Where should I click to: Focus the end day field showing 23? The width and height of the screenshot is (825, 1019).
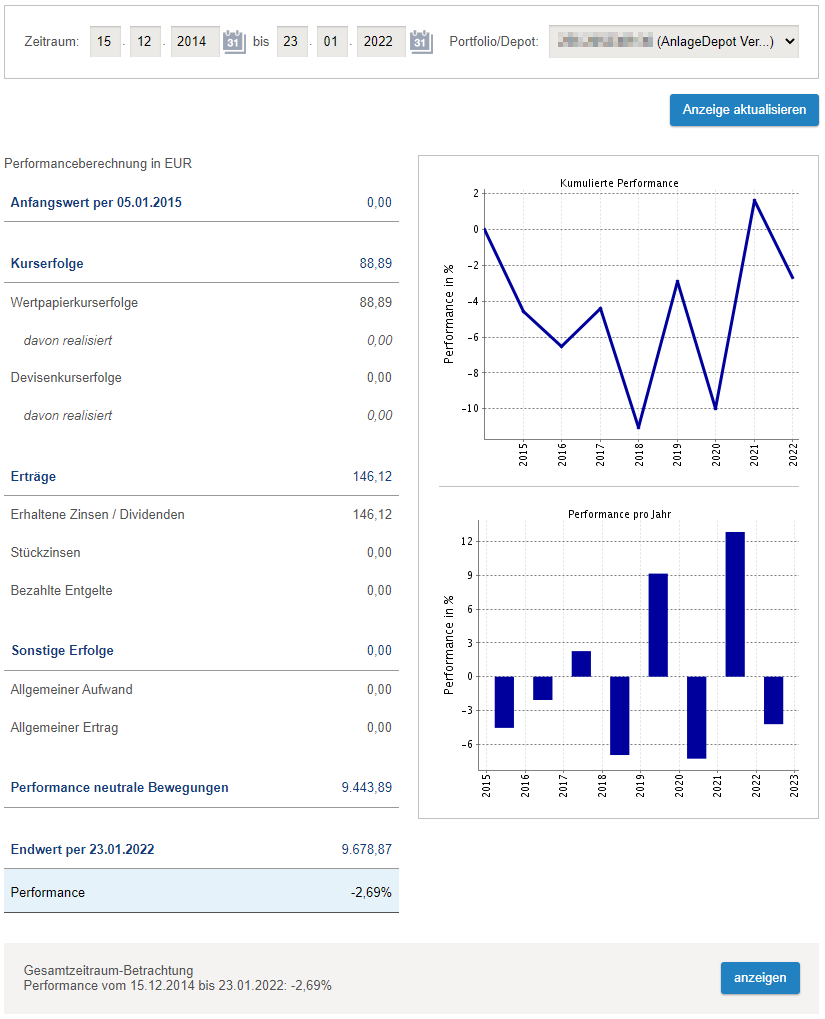click(292, 42)
